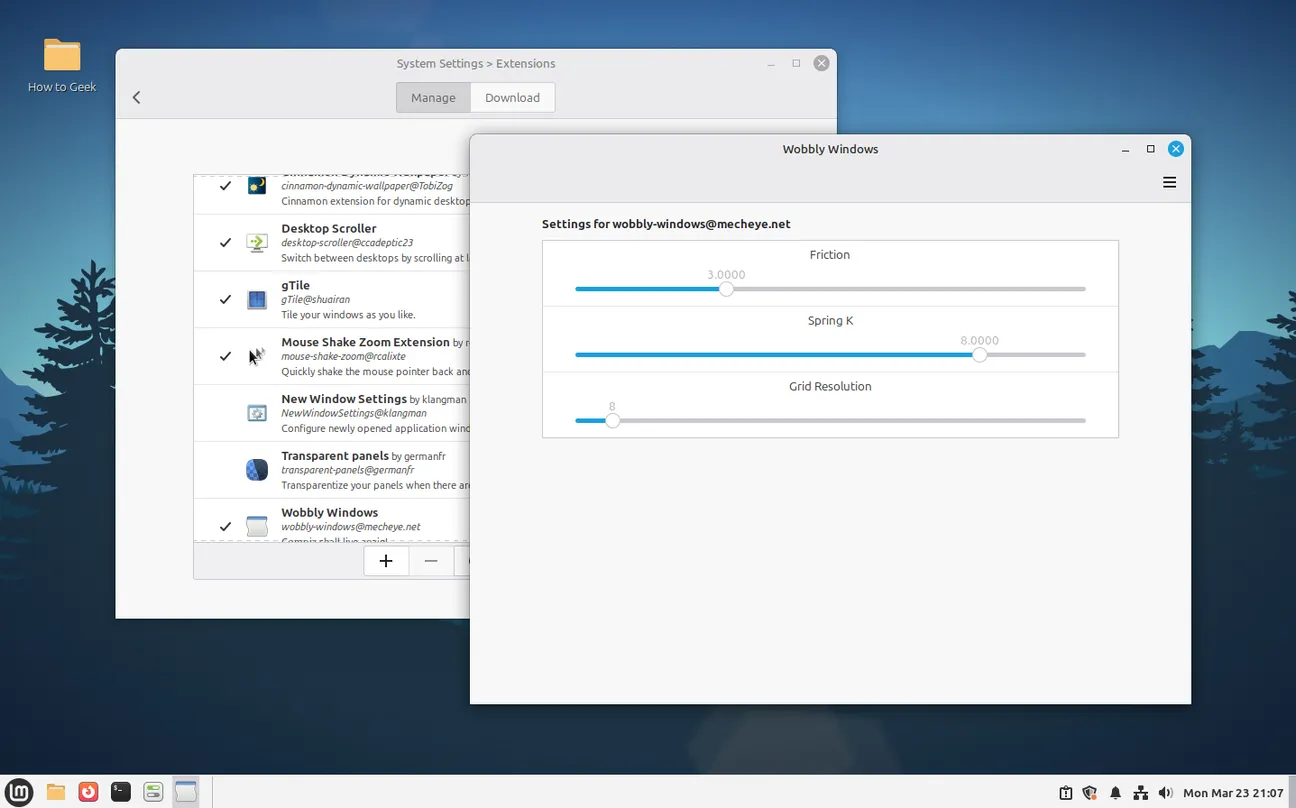Image resolution: width=1296 pixels, height=808 pixels.
Task: Open the Linux Mint start menu
Action: pyautogui.click(x=20, y=792)
